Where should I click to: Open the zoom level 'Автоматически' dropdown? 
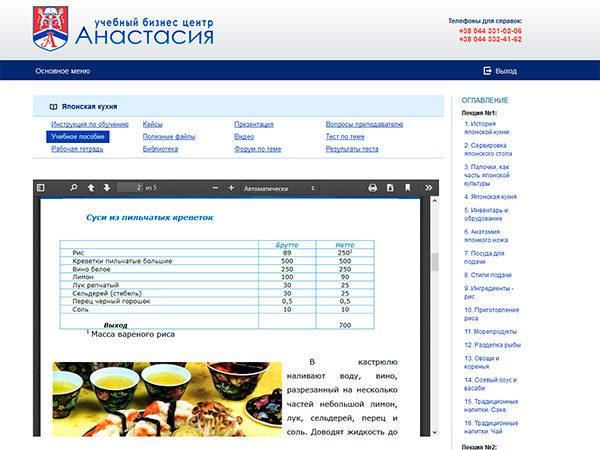tap(280, 187)
